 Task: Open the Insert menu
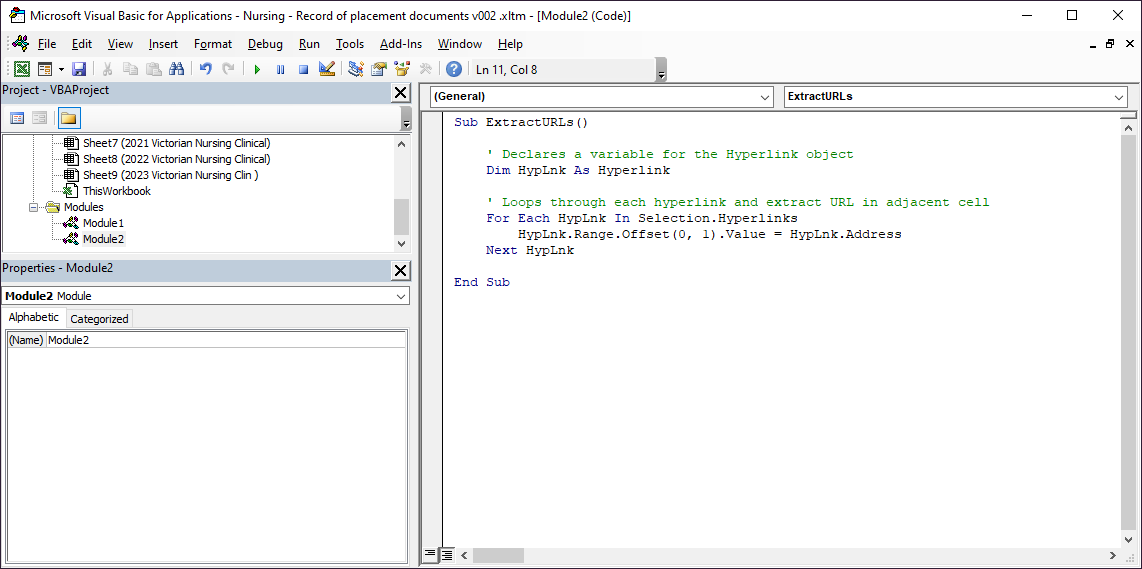tap(163, 44)
